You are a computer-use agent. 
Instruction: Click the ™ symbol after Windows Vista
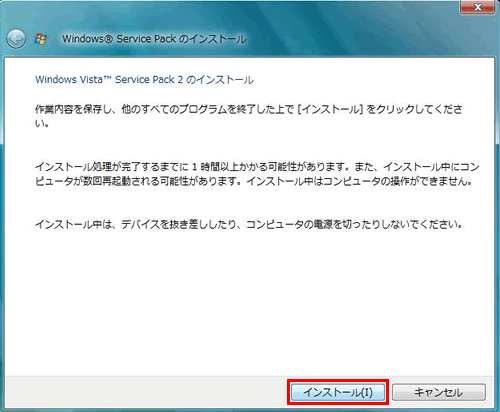pos(107,78)
